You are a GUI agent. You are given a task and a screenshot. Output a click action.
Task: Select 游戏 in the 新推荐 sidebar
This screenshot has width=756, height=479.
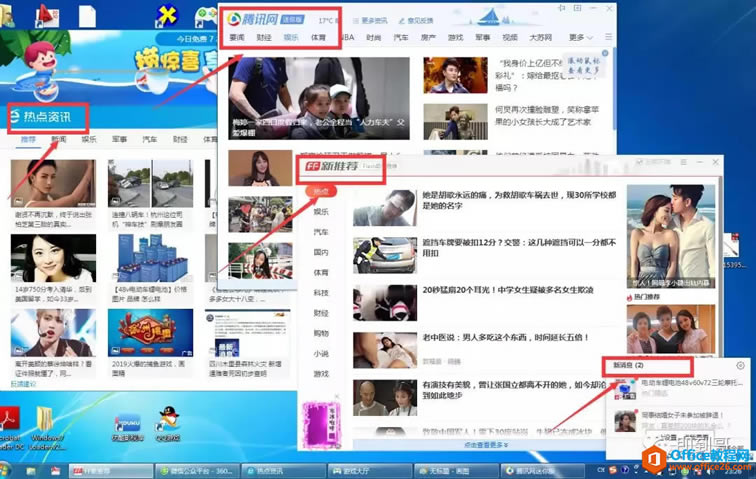tap(321, 374)
